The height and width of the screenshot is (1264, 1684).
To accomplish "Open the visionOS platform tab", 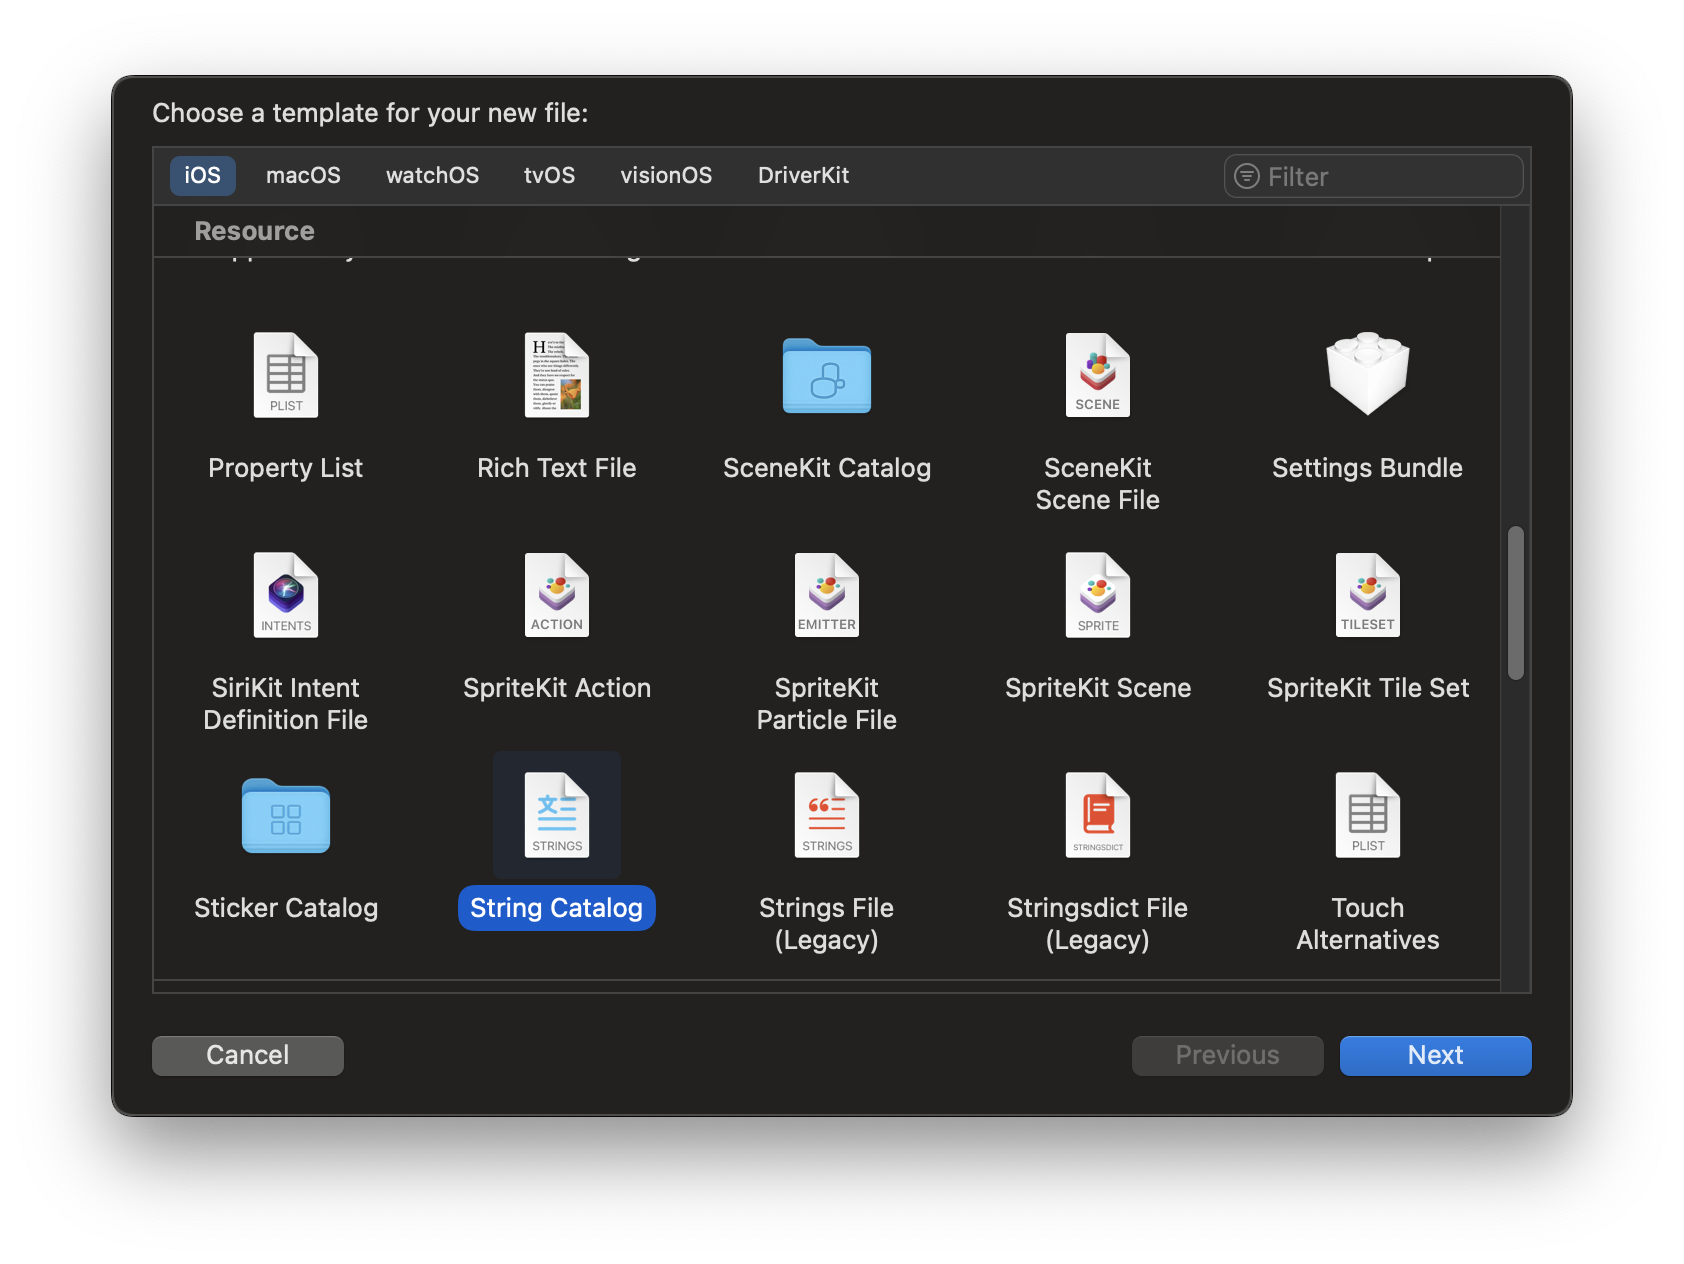I will point(667,176).
